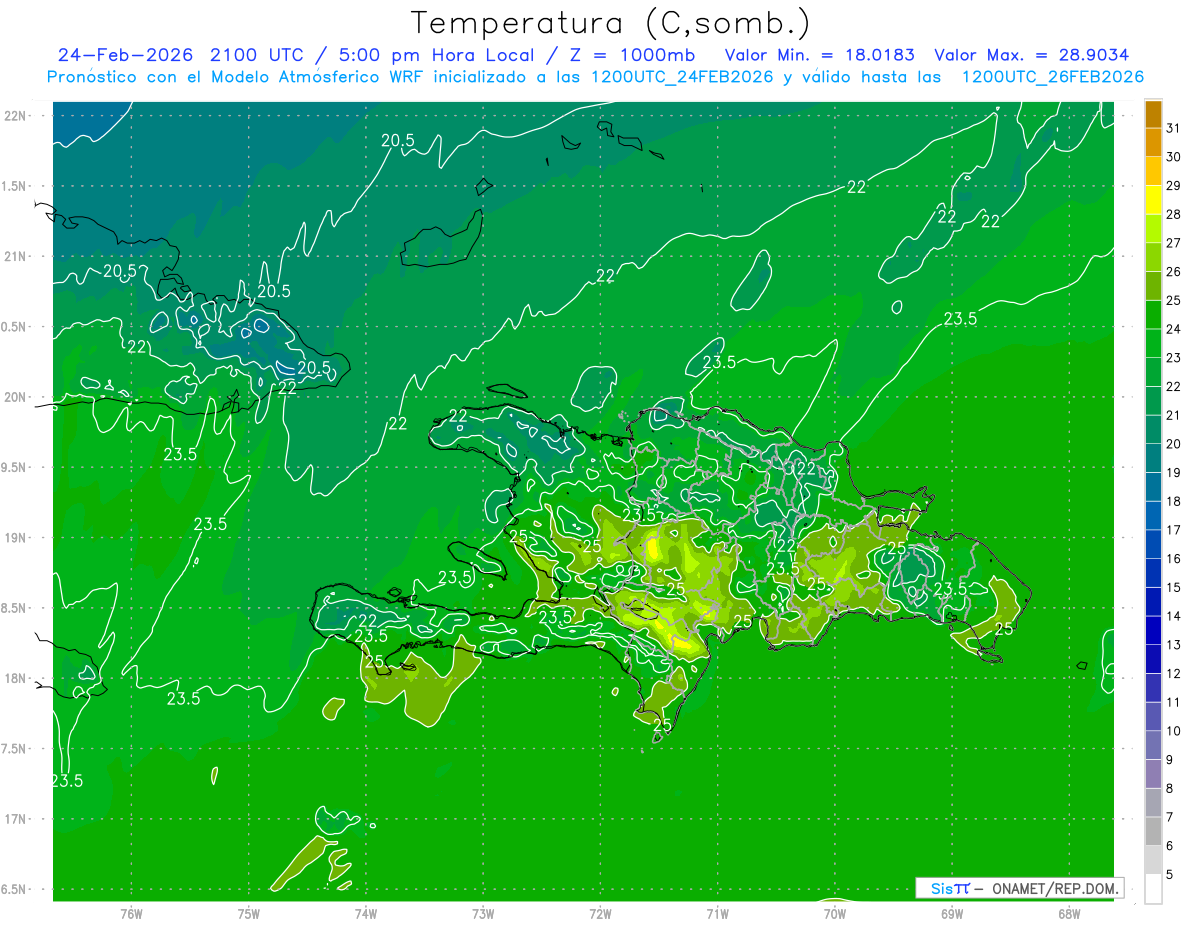Viewport: 1200px width, 927px height.
Task: Select "Valor Max. = 28.9034" text
Action: tap(1032, 55)
